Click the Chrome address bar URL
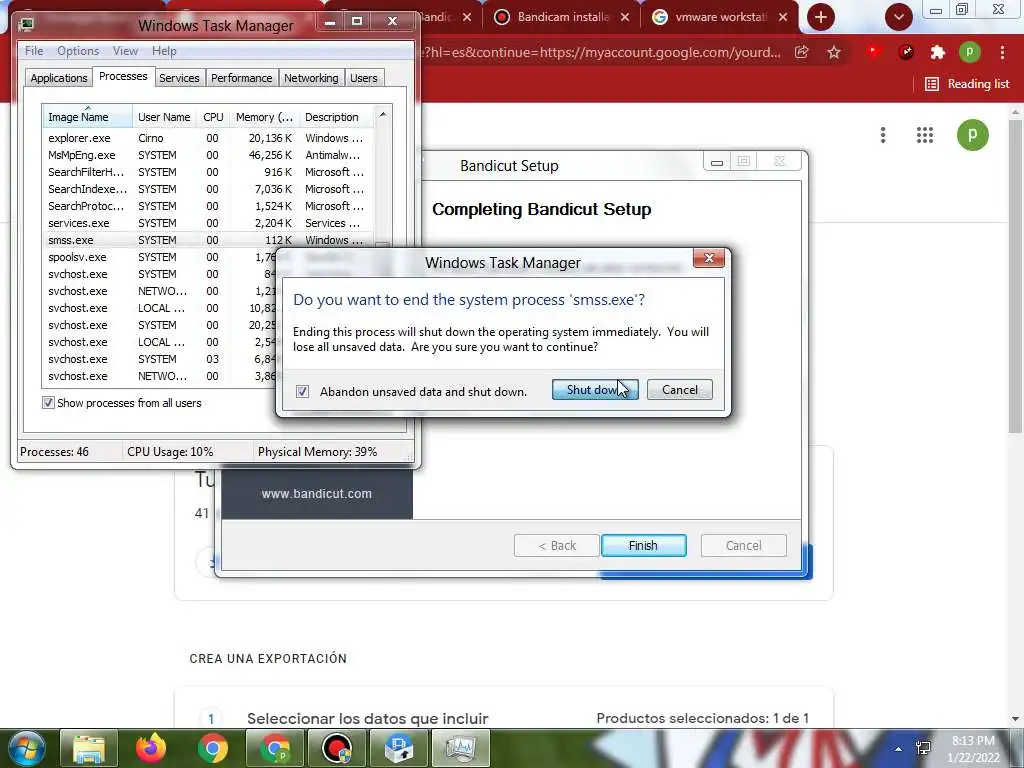 tap(601, 52)
